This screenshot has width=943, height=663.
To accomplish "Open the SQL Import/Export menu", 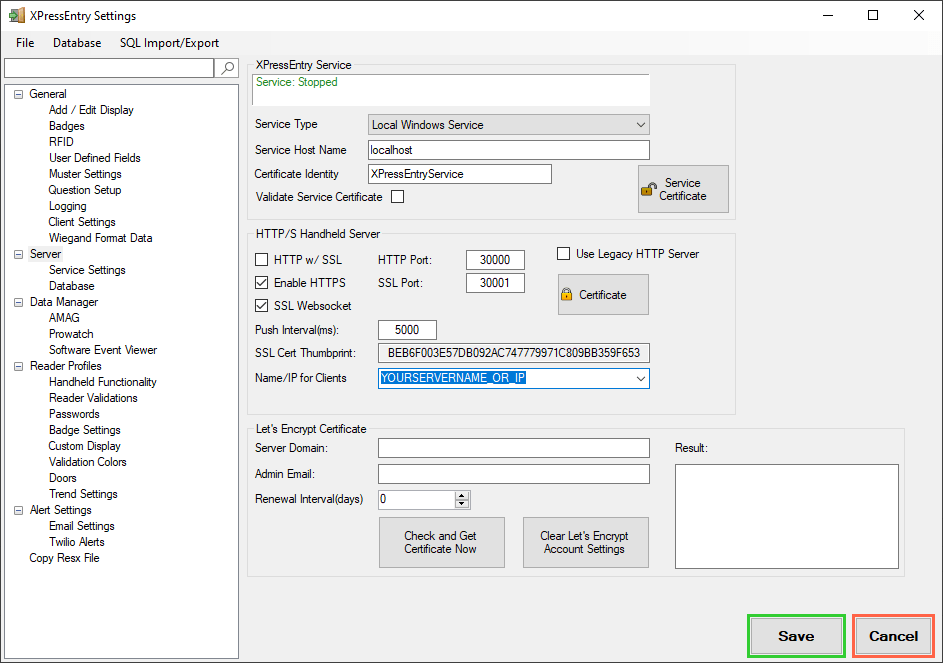I will tap(169, 43).
